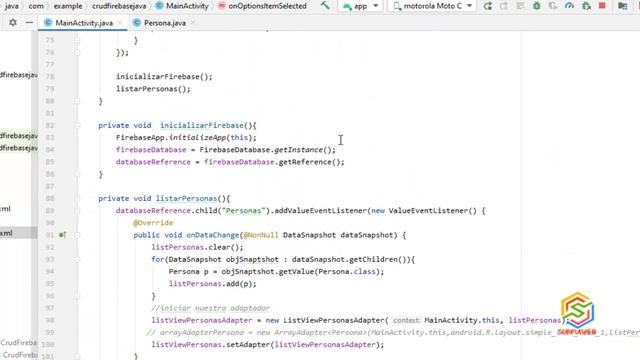Click the device manager icon right of Stop
Viewport: 640px width, 360px height.
click(622, 6)
